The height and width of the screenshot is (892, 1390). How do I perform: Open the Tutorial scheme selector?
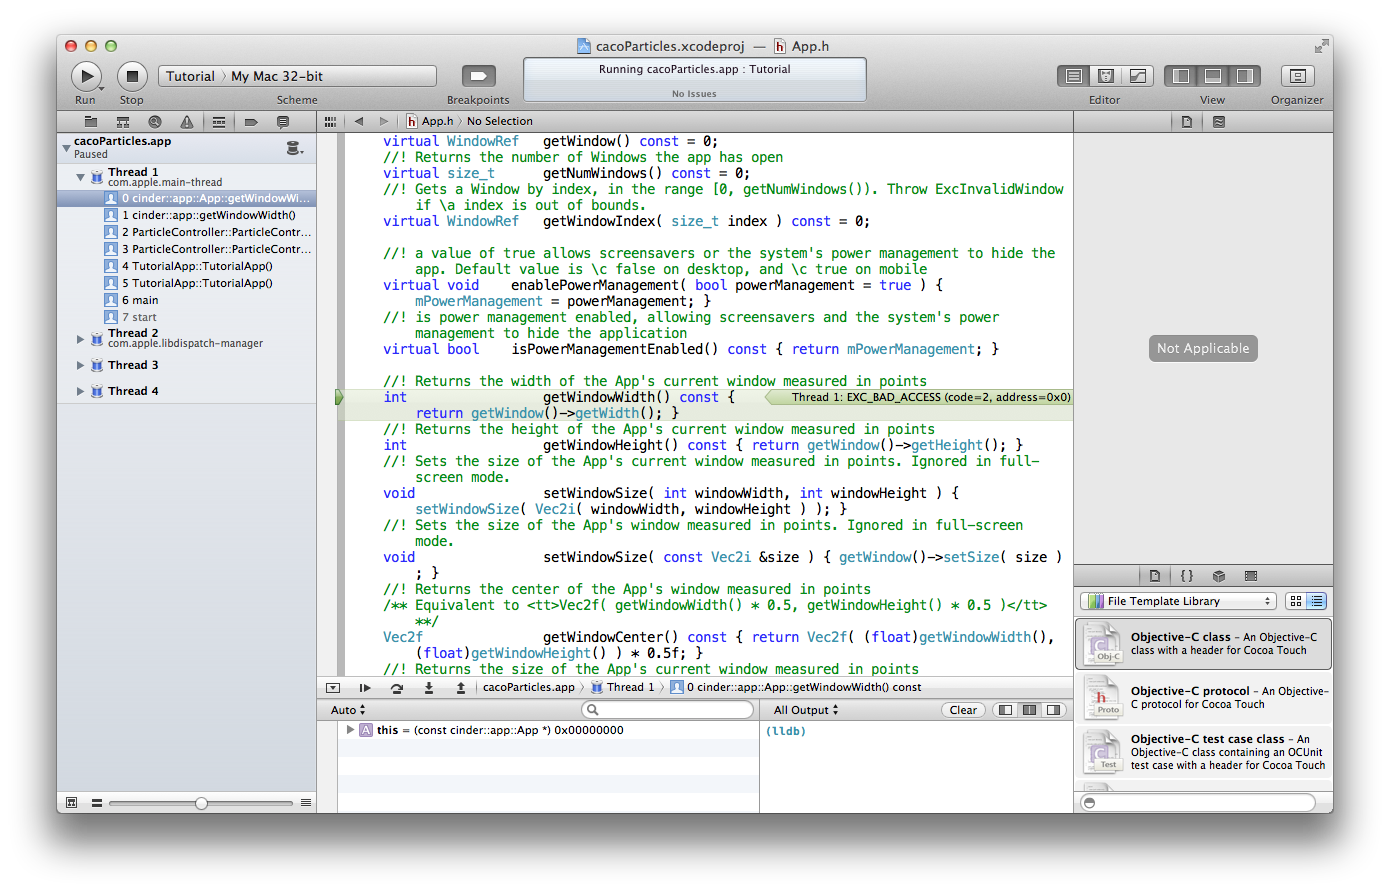click(190, 76)
